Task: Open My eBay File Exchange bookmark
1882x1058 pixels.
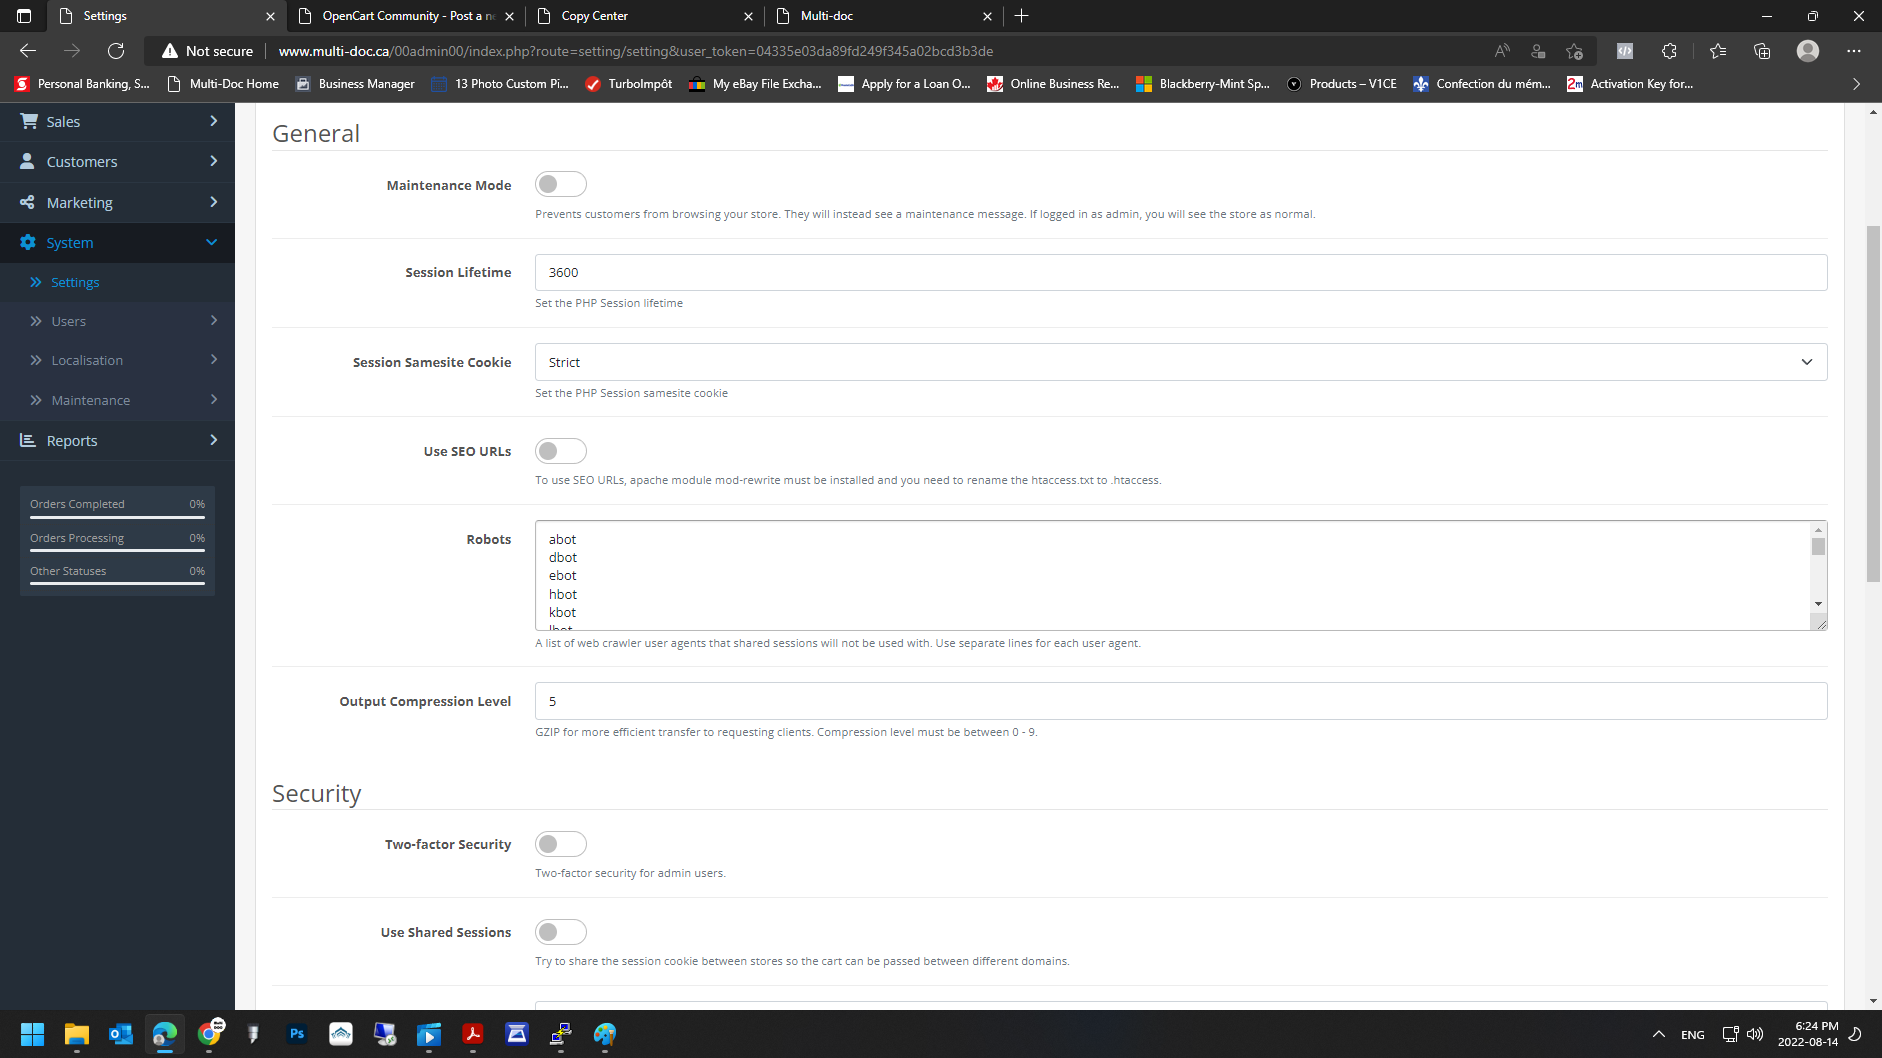Action: [755, 84]
